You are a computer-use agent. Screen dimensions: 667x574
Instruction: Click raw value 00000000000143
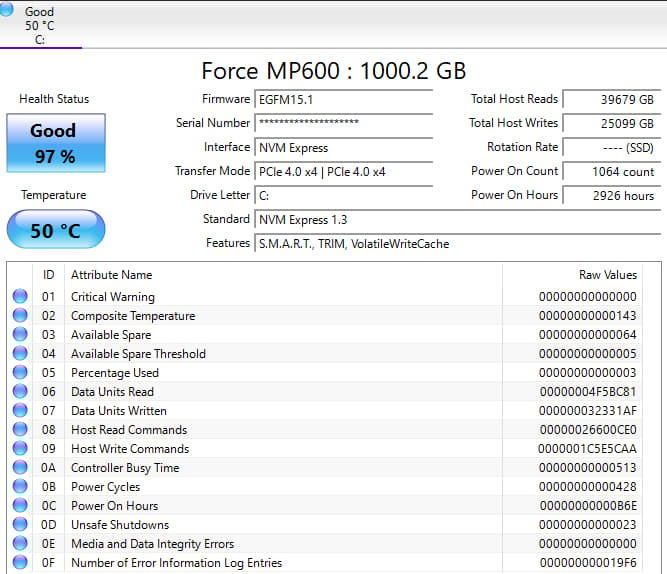[x=587, y=316]
